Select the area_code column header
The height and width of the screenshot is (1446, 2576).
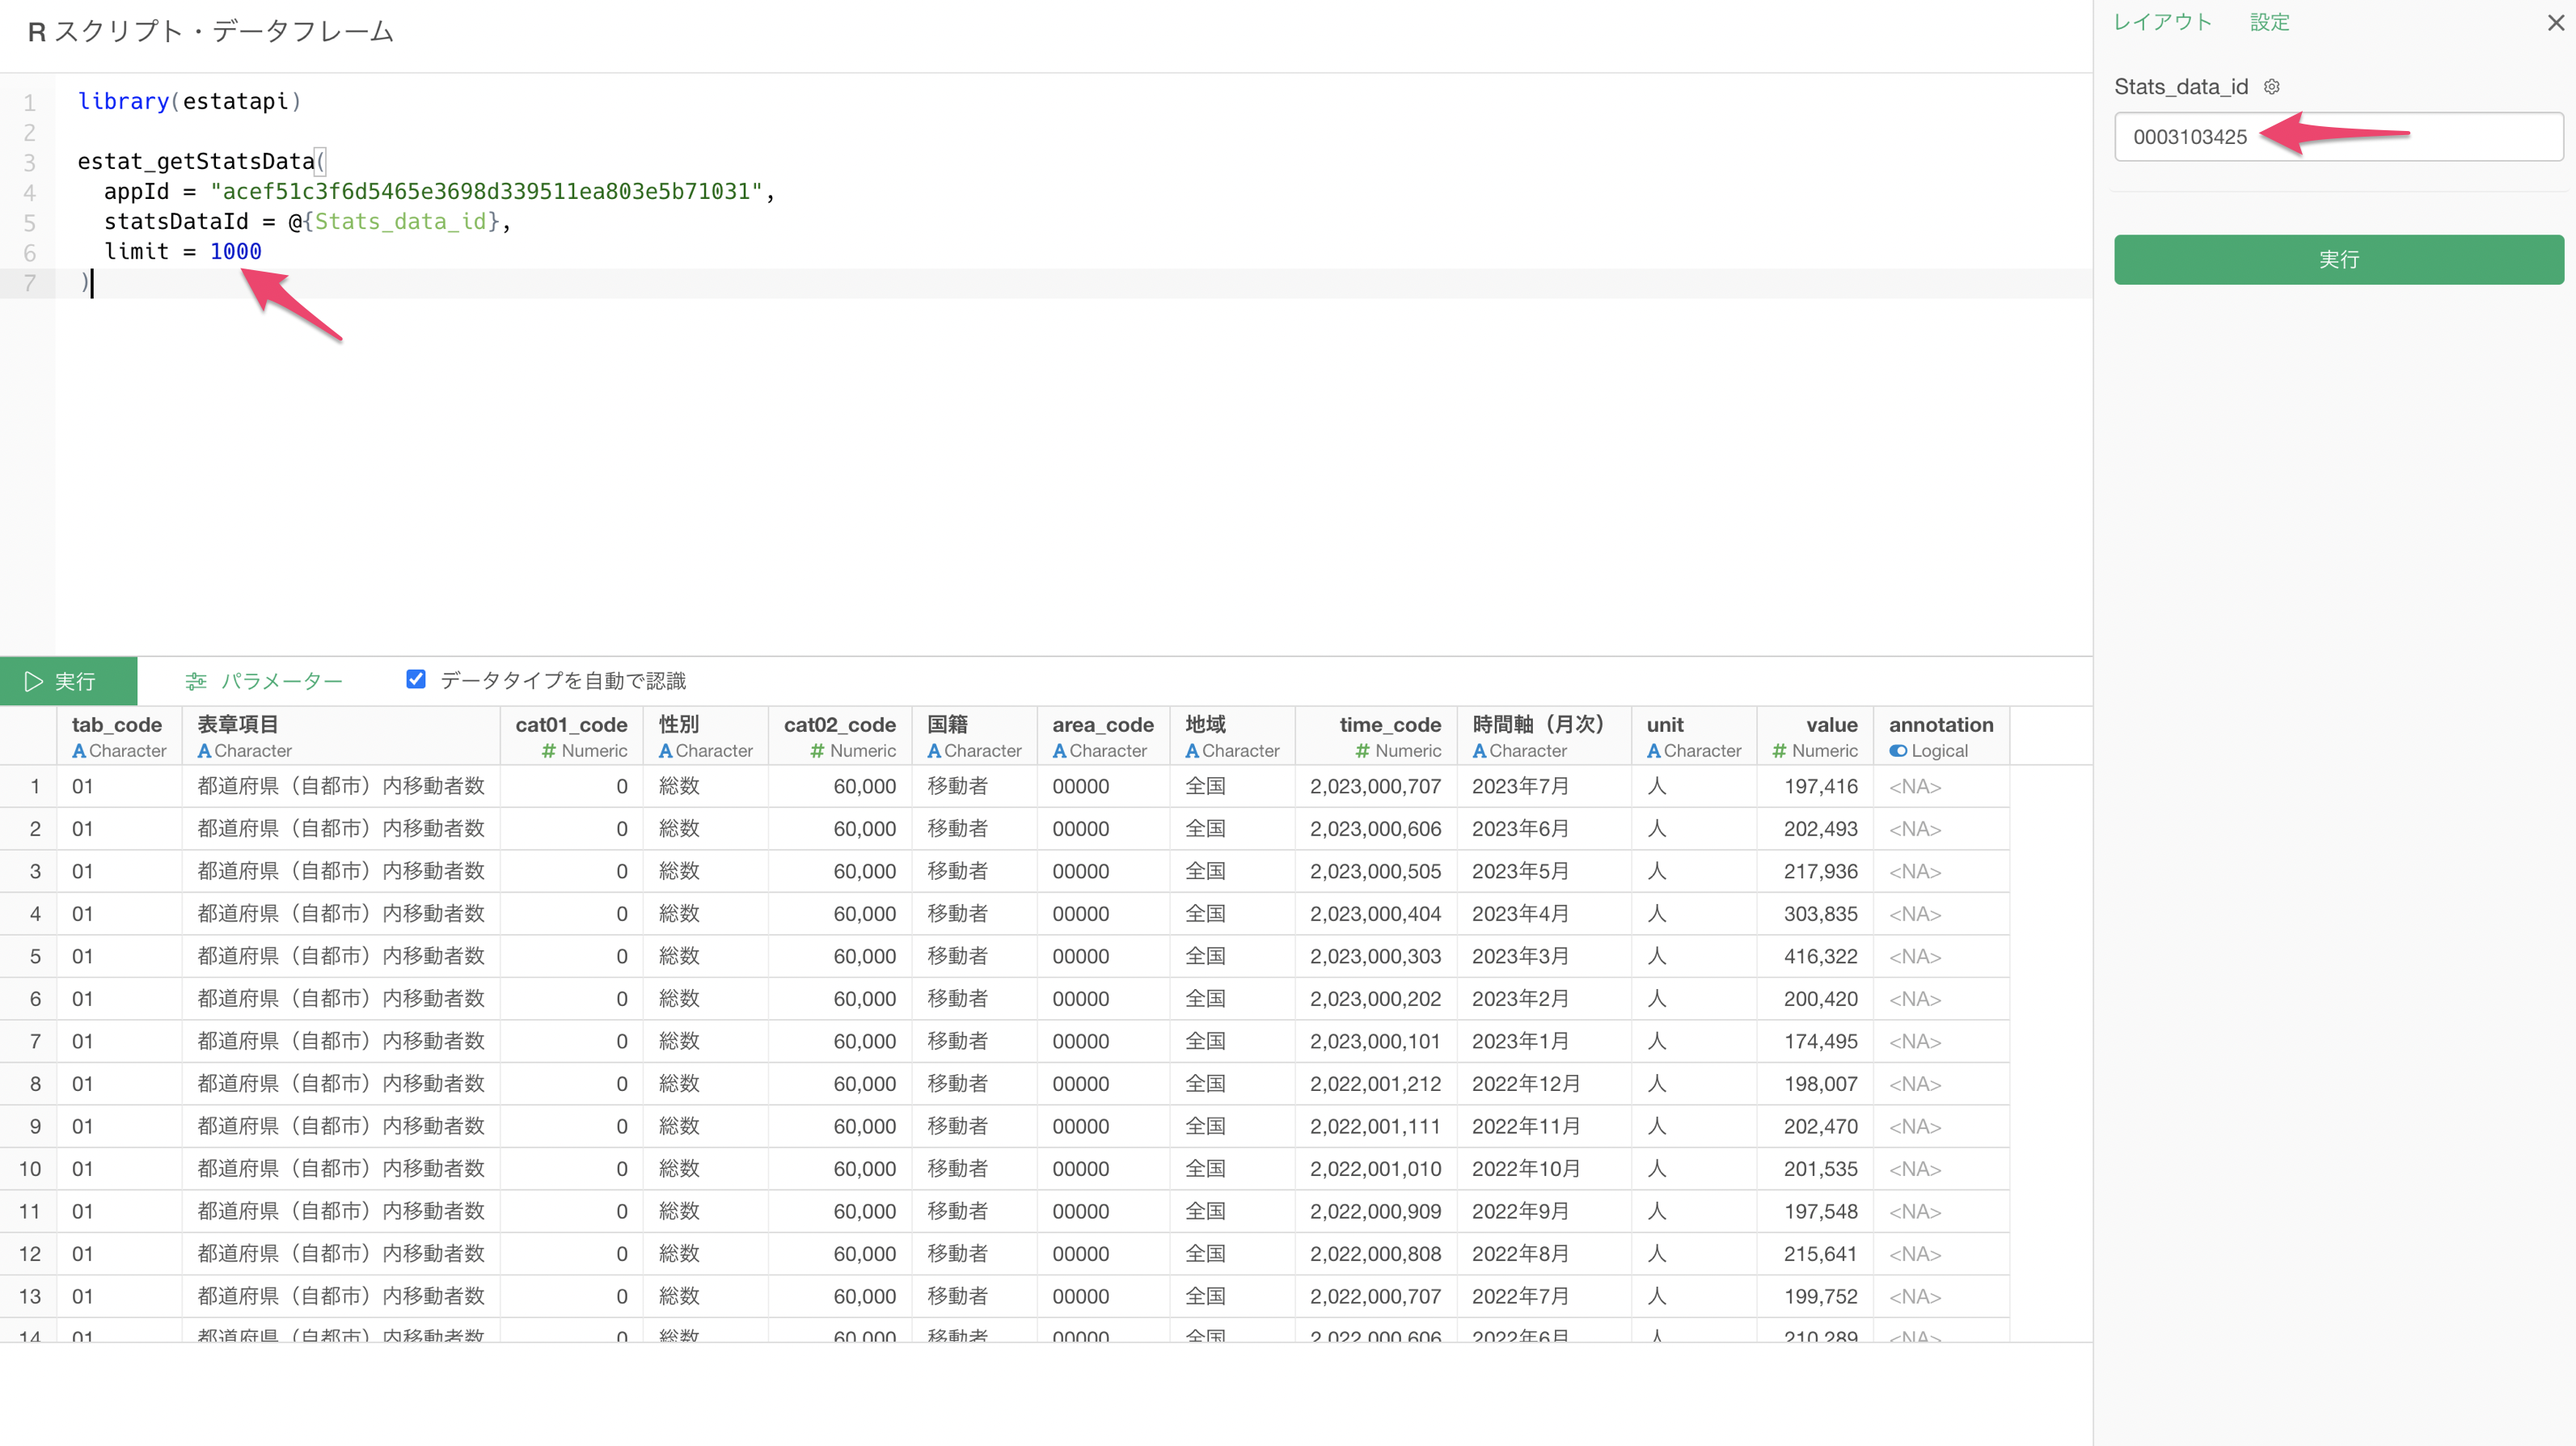[1102, 736]
